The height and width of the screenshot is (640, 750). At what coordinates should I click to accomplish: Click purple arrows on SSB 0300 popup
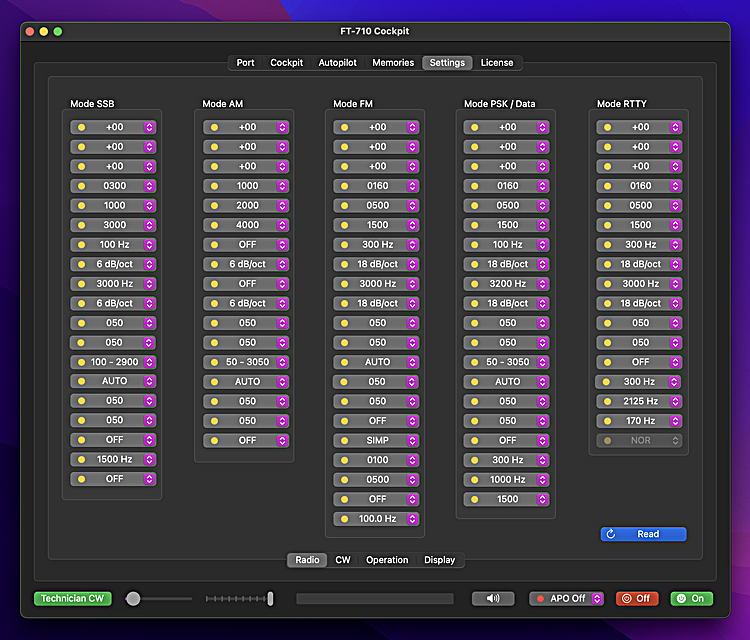pos(149,186)
